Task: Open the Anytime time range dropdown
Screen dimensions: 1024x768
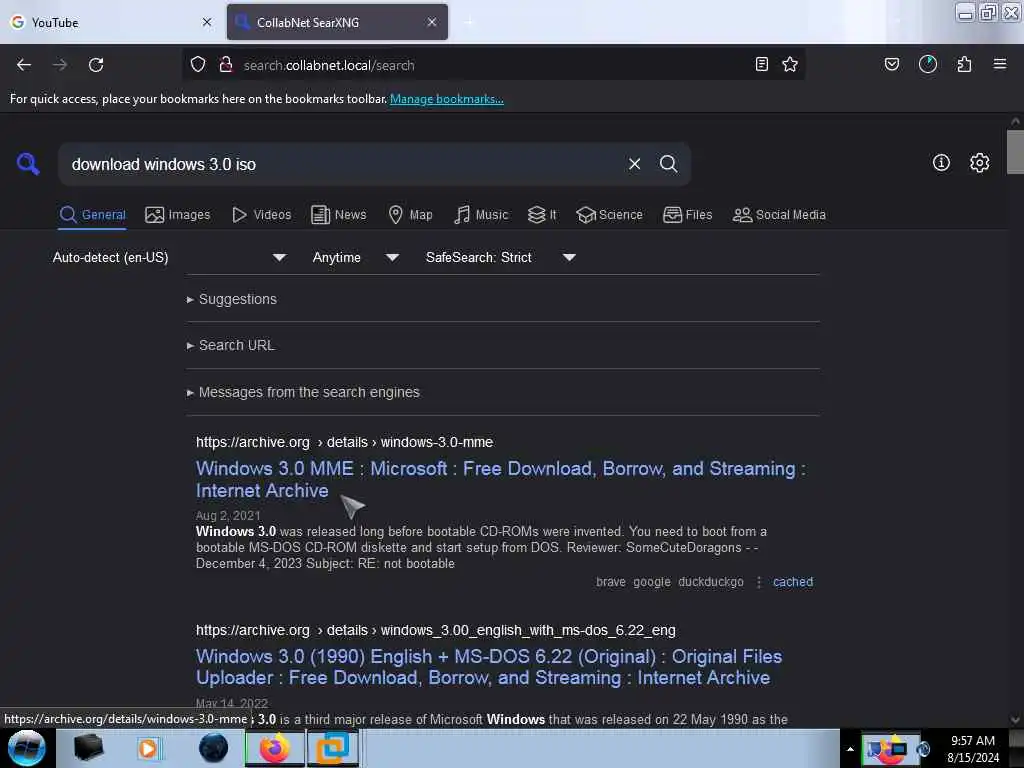Action: pyautogui.click(x=355, y=257)
